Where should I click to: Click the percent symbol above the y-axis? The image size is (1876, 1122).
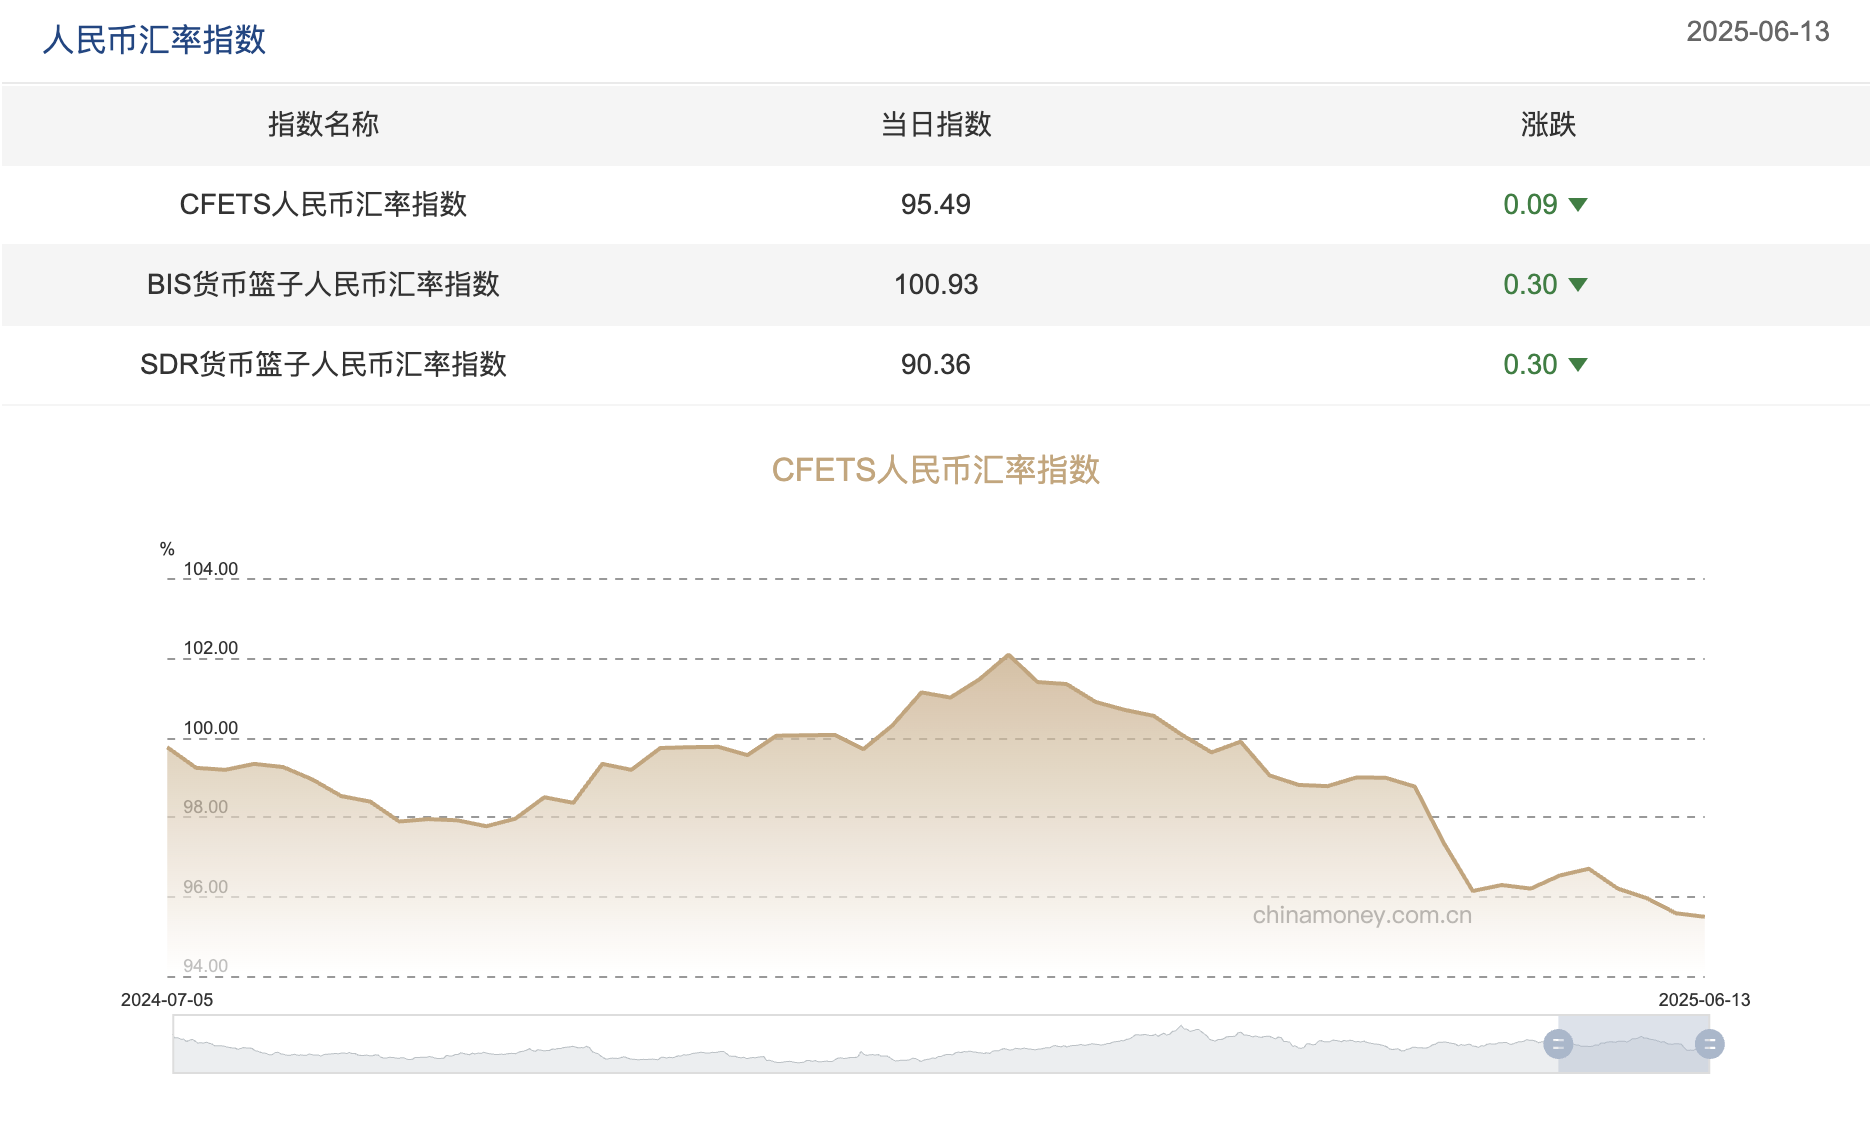click(167, 548)
